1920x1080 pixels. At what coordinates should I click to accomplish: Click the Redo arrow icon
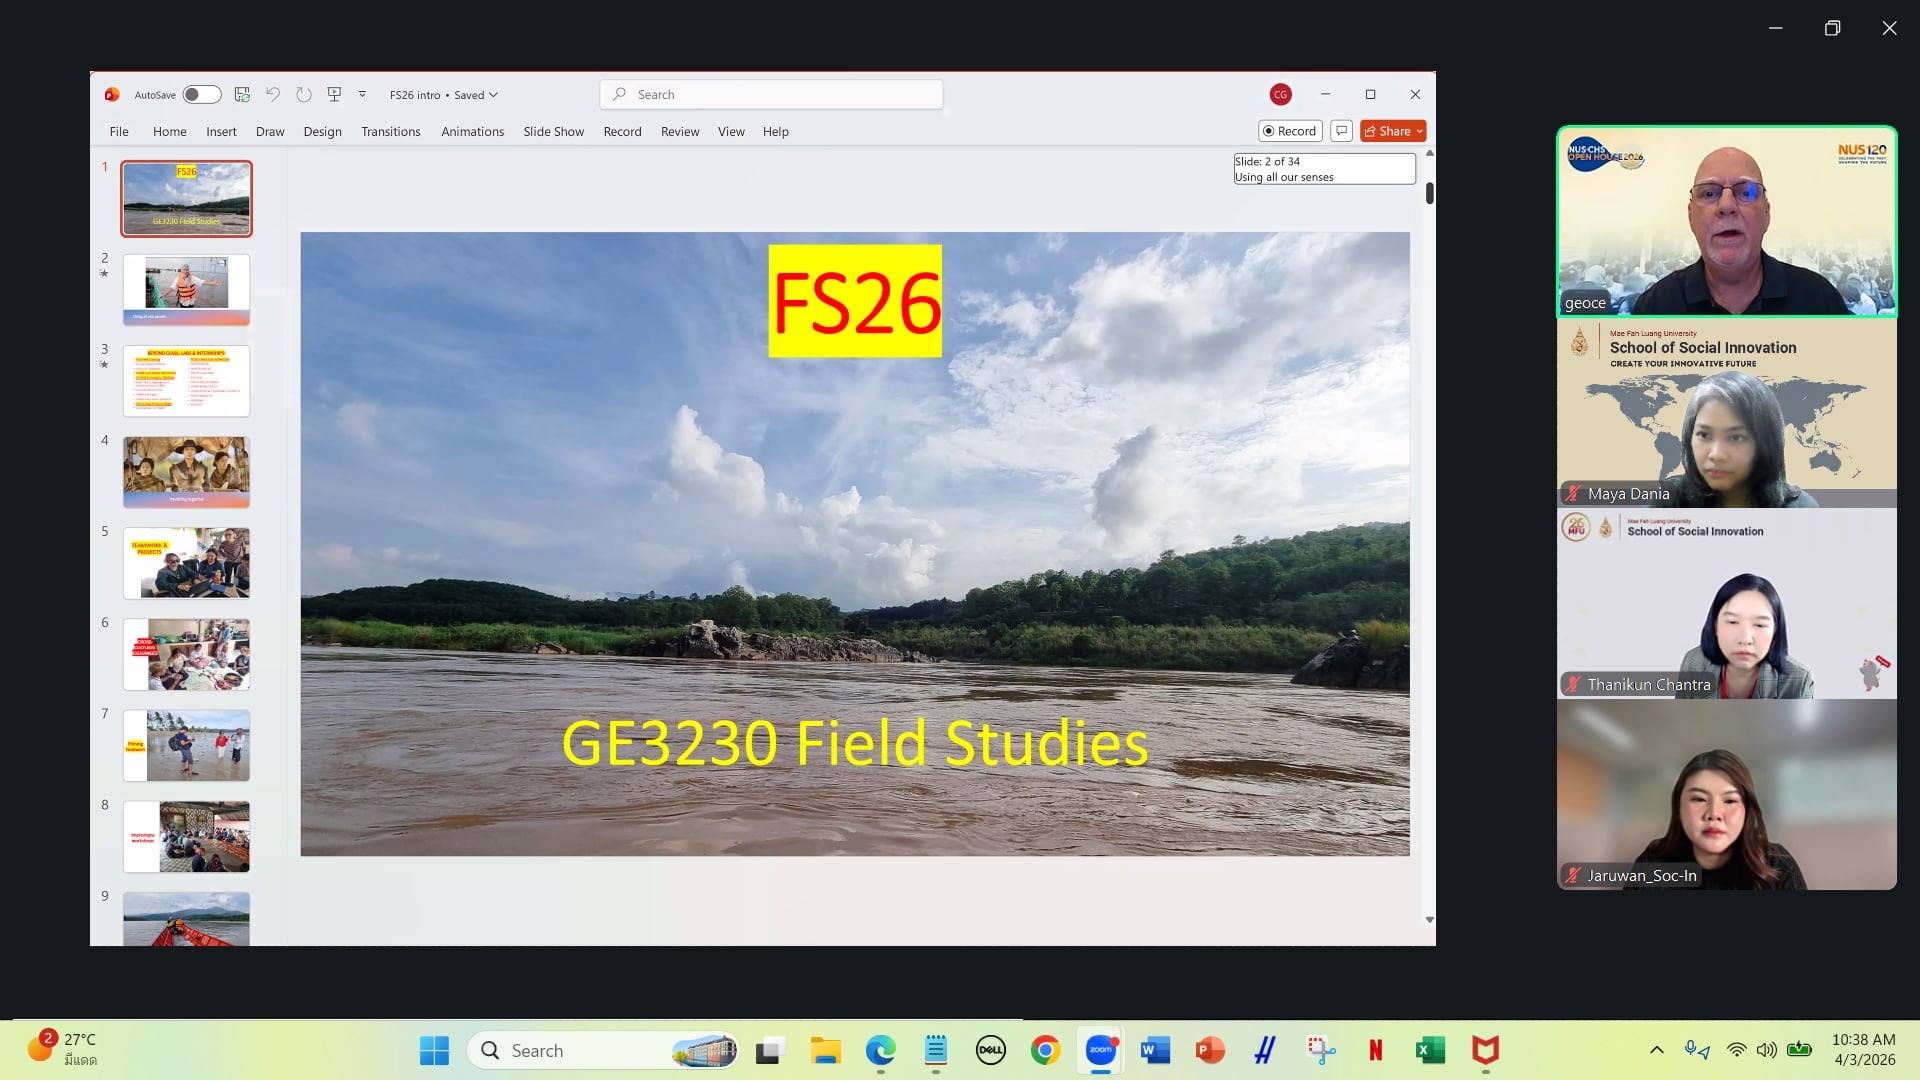click(304, 94)
